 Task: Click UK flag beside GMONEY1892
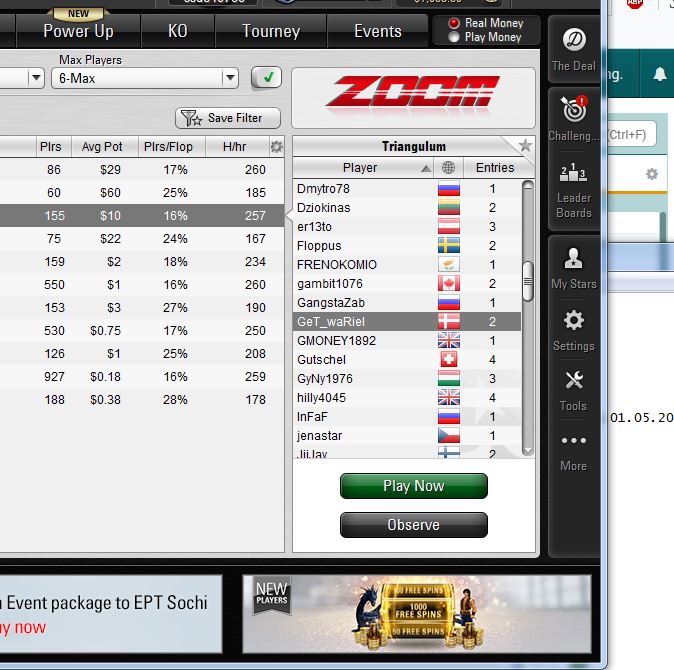[449, 341]
